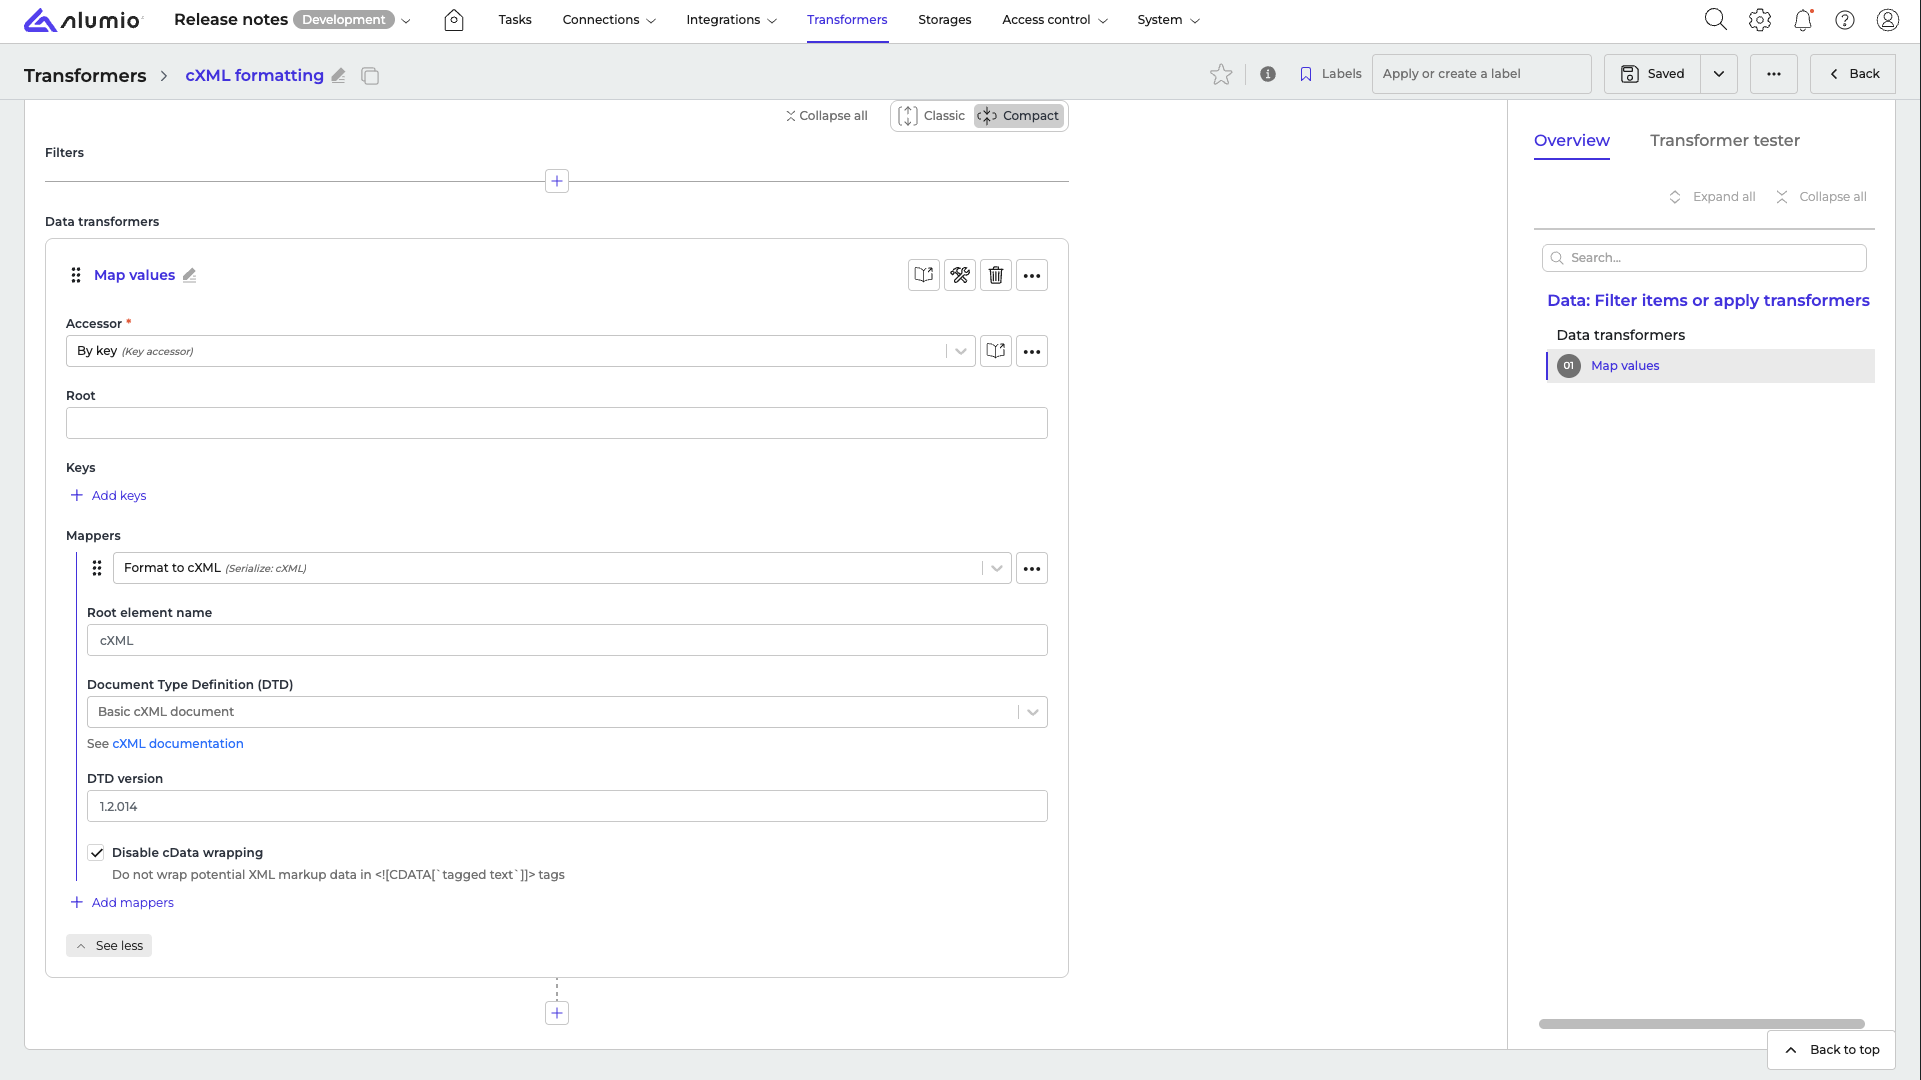The width and height of the screenshot is (1921, 1080).
Task: Uncheck Disable cData wrapping checkbox
Action: pyautogui.click(x=96, y=853)
